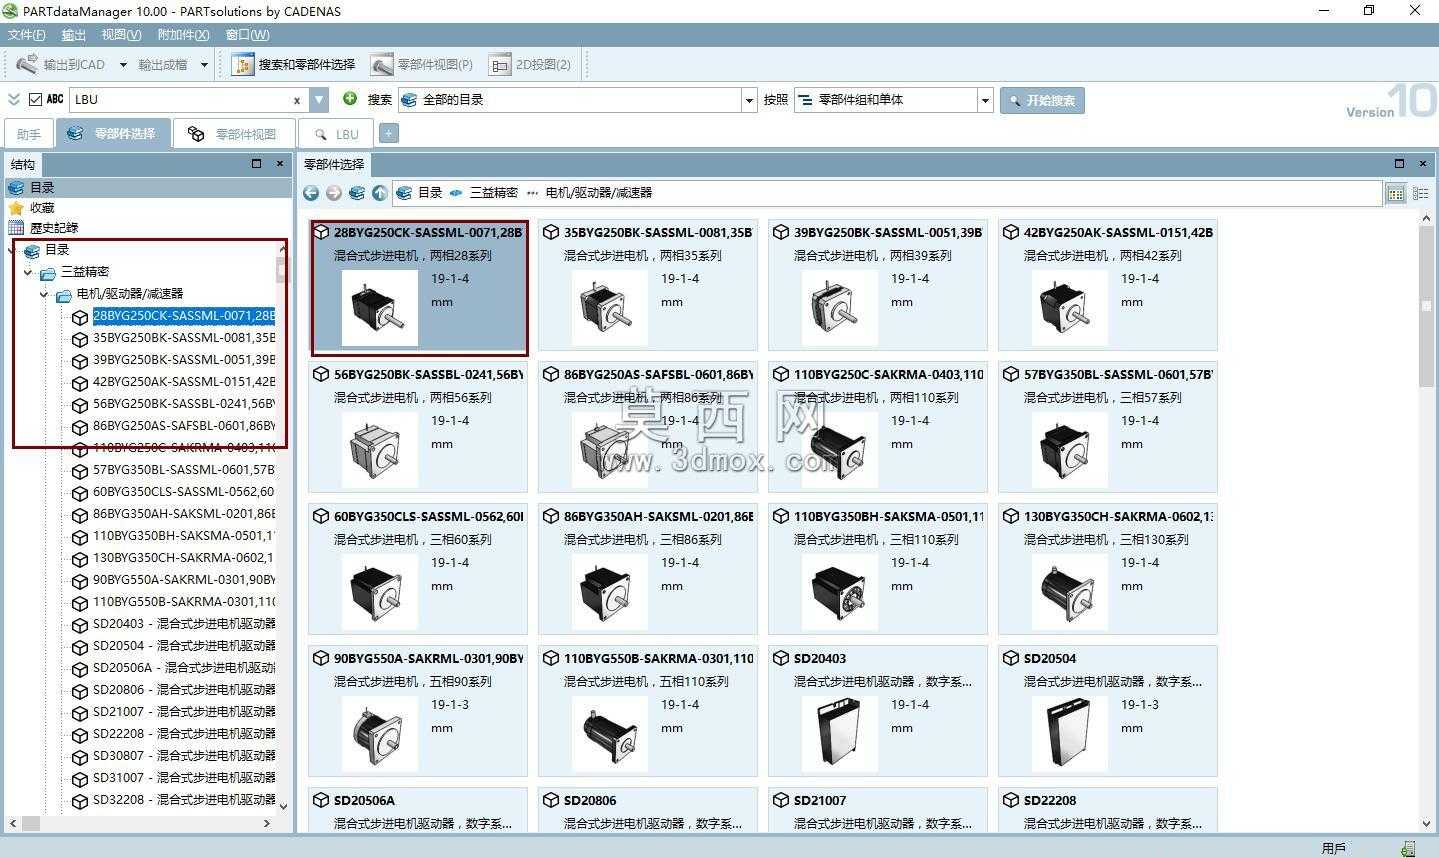This screenshot has width=1439, height=858.
Task: Open the 56BYG250BK-SASSBL-0241 motor thumbnail
Action: (x=380, y=450)
